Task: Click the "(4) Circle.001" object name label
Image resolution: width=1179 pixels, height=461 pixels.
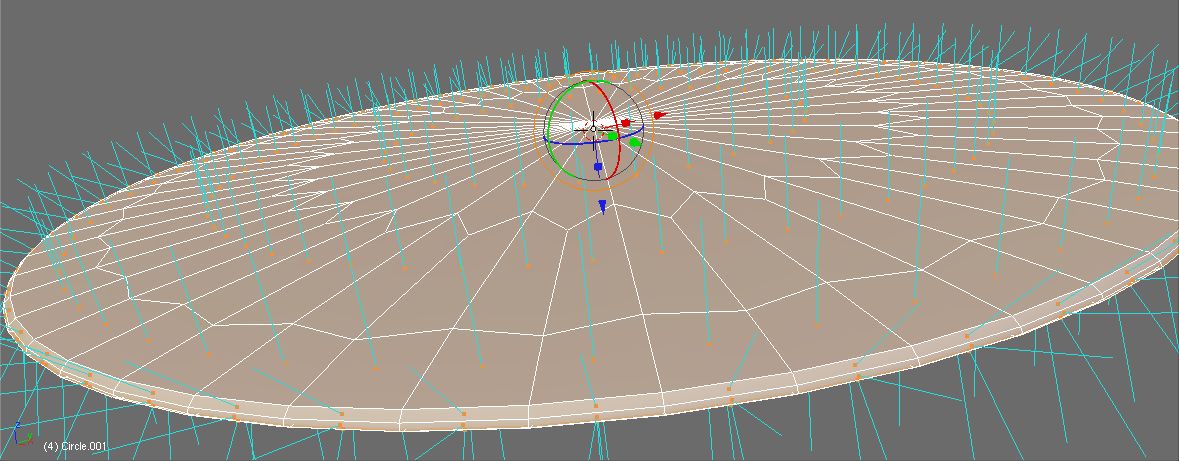Action: [x=75, y=446]
